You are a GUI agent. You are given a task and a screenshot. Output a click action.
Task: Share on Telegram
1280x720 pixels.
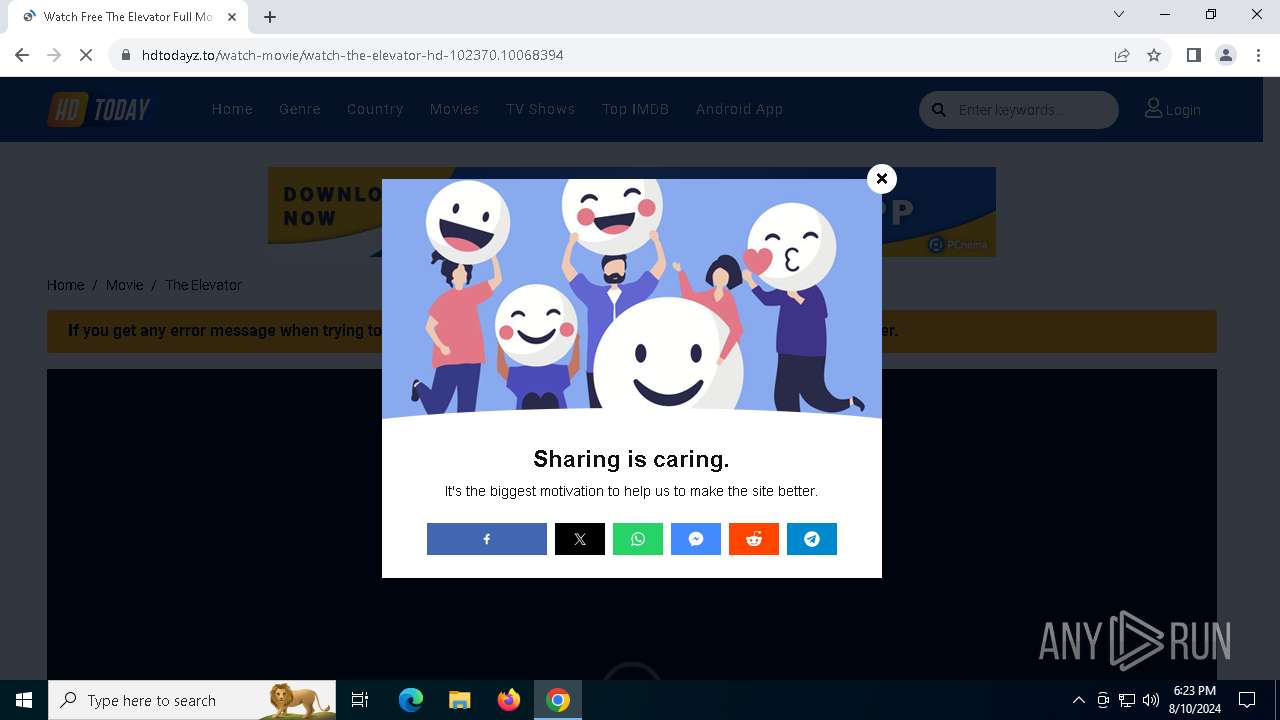click(x=812, y=539)
